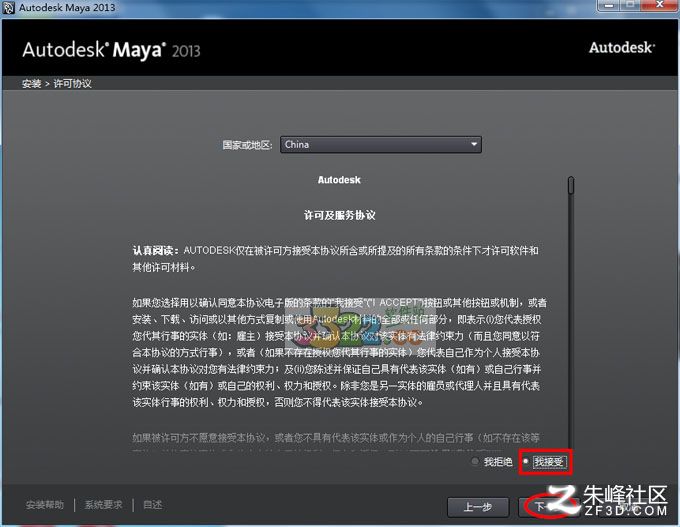
Task: Click the Autodesk heading in the agreement
Action: (x=339, y=180)
